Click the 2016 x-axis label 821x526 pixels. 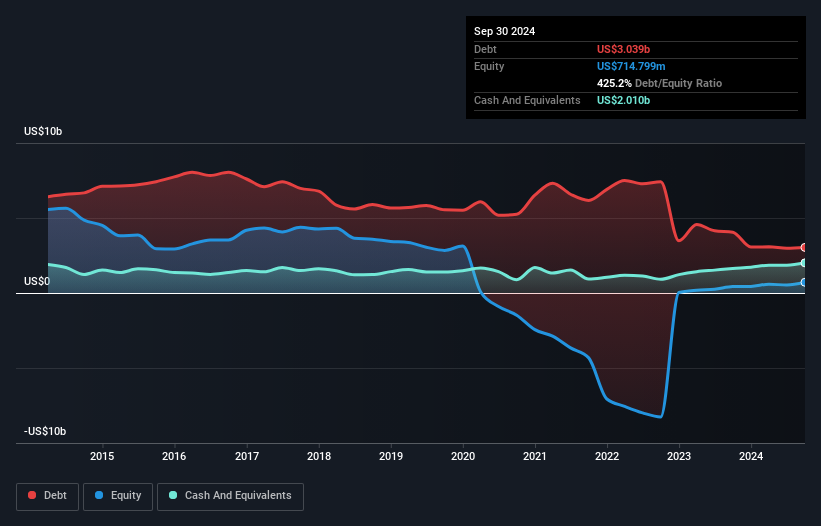tap(174, 456)
